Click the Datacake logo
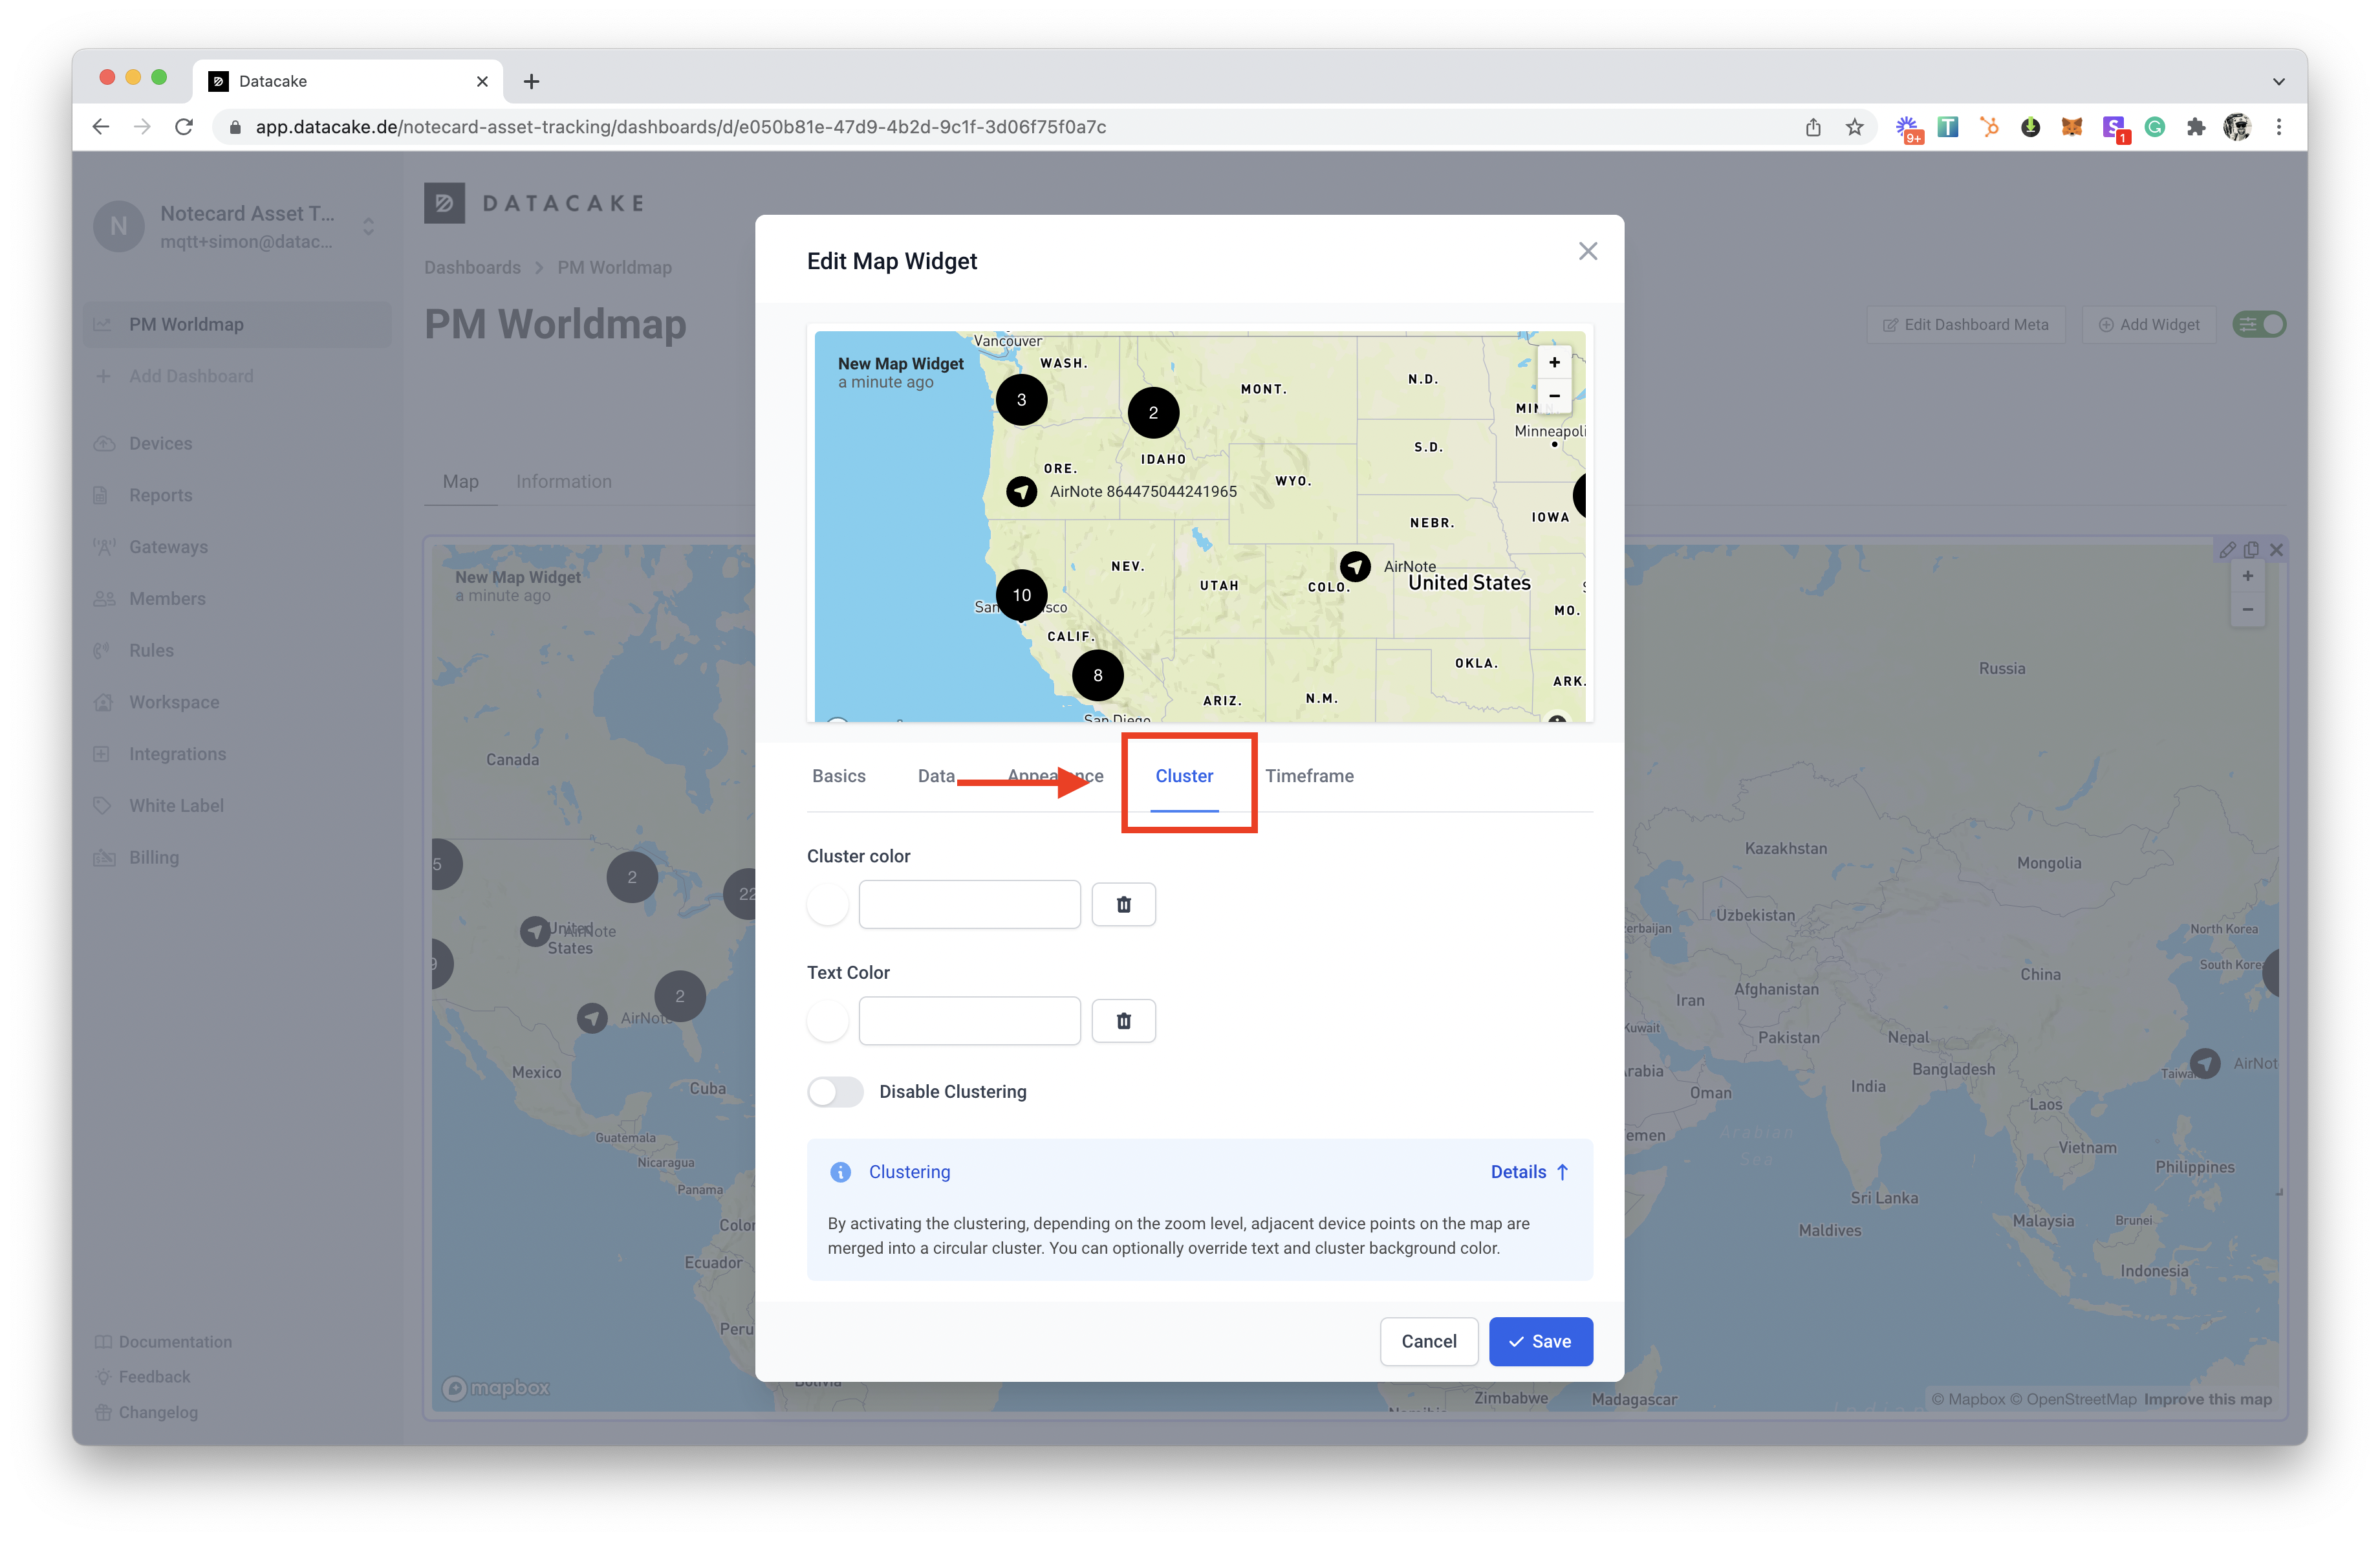Image resolution: width=2380 pixels, height=1541 pixels. [x=535, y=203]
